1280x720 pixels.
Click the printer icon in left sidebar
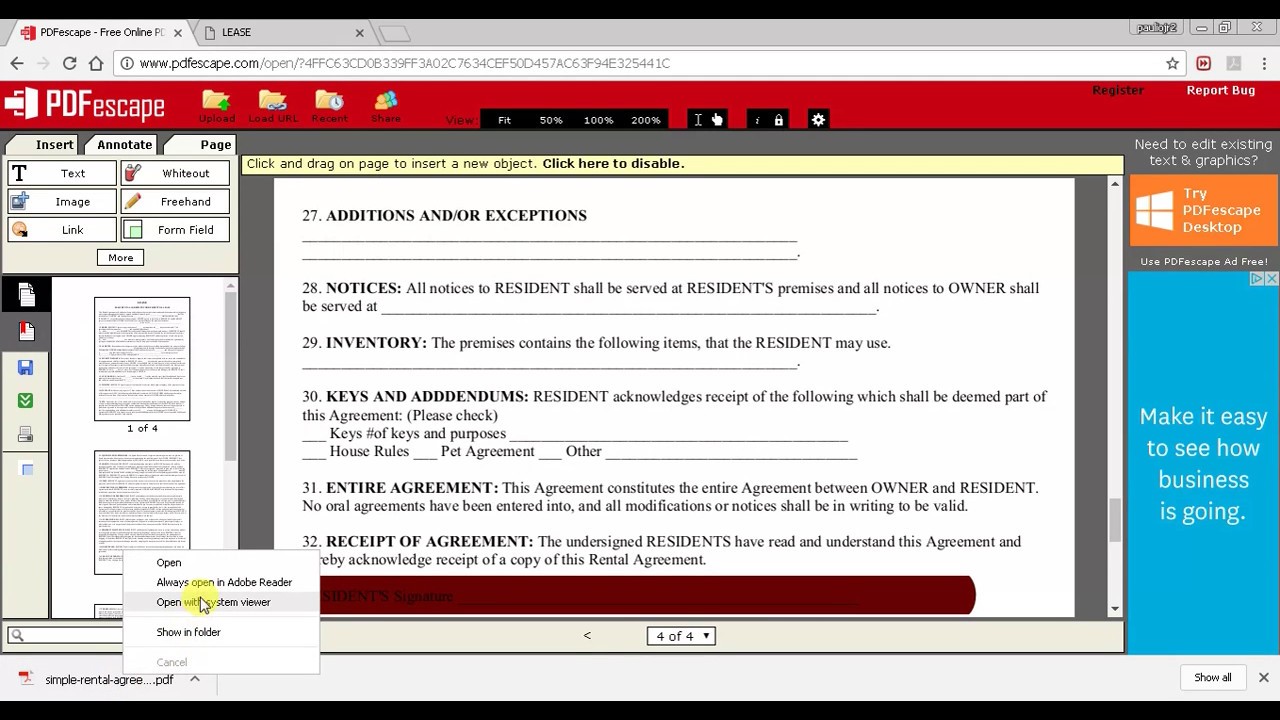point(26,435)
